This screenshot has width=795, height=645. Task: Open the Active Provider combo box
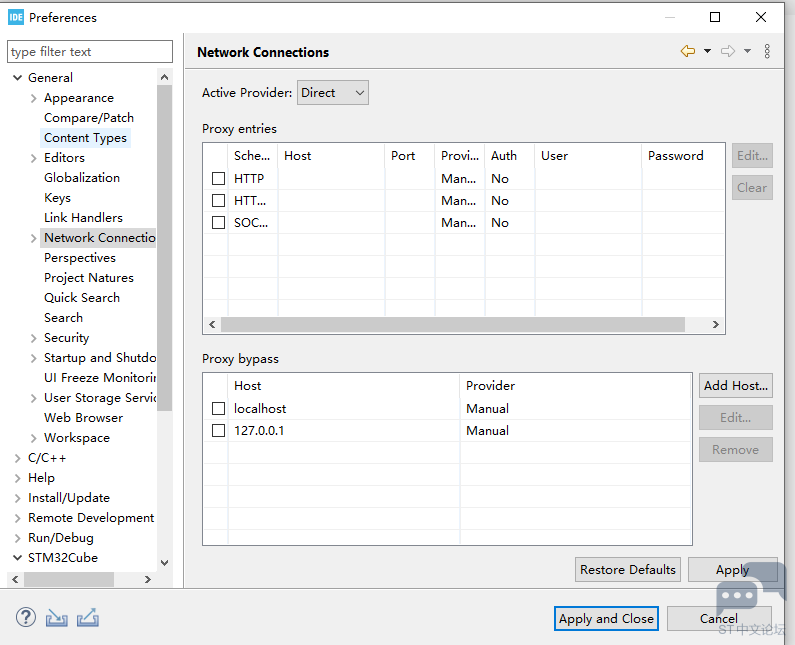point(333,93)
